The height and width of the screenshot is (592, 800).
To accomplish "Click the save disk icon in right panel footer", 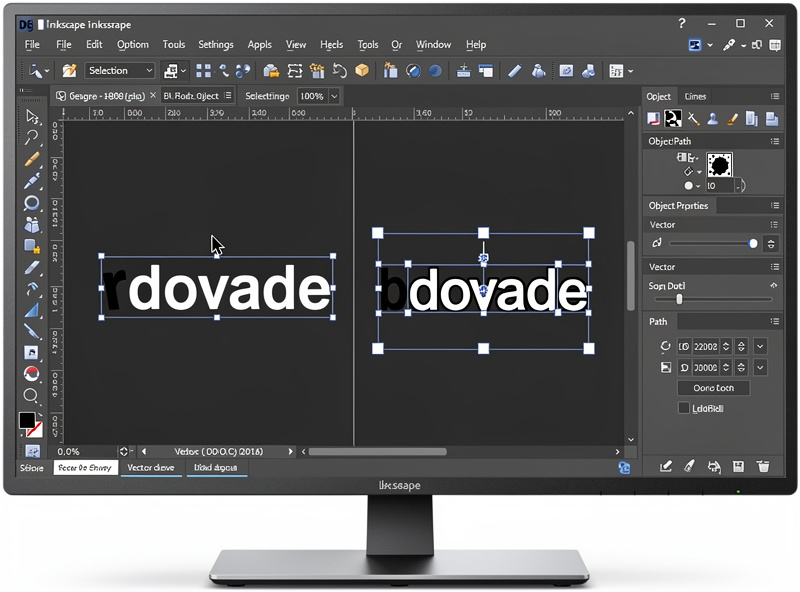I will pos(738,466).
